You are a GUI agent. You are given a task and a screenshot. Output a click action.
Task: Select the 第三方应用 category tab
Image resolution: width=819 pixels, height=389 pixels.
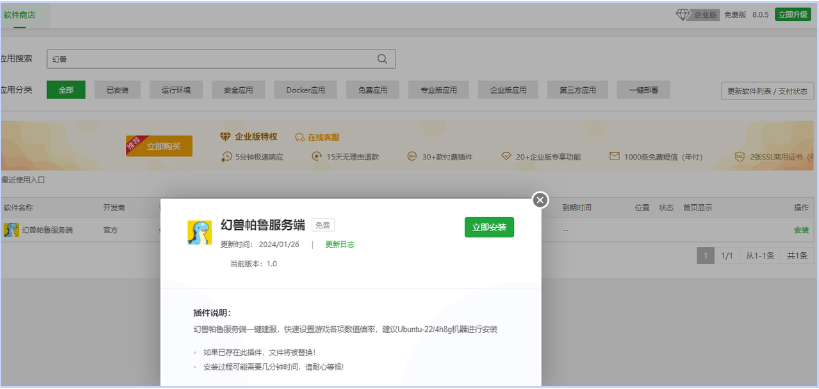point(578,90)
